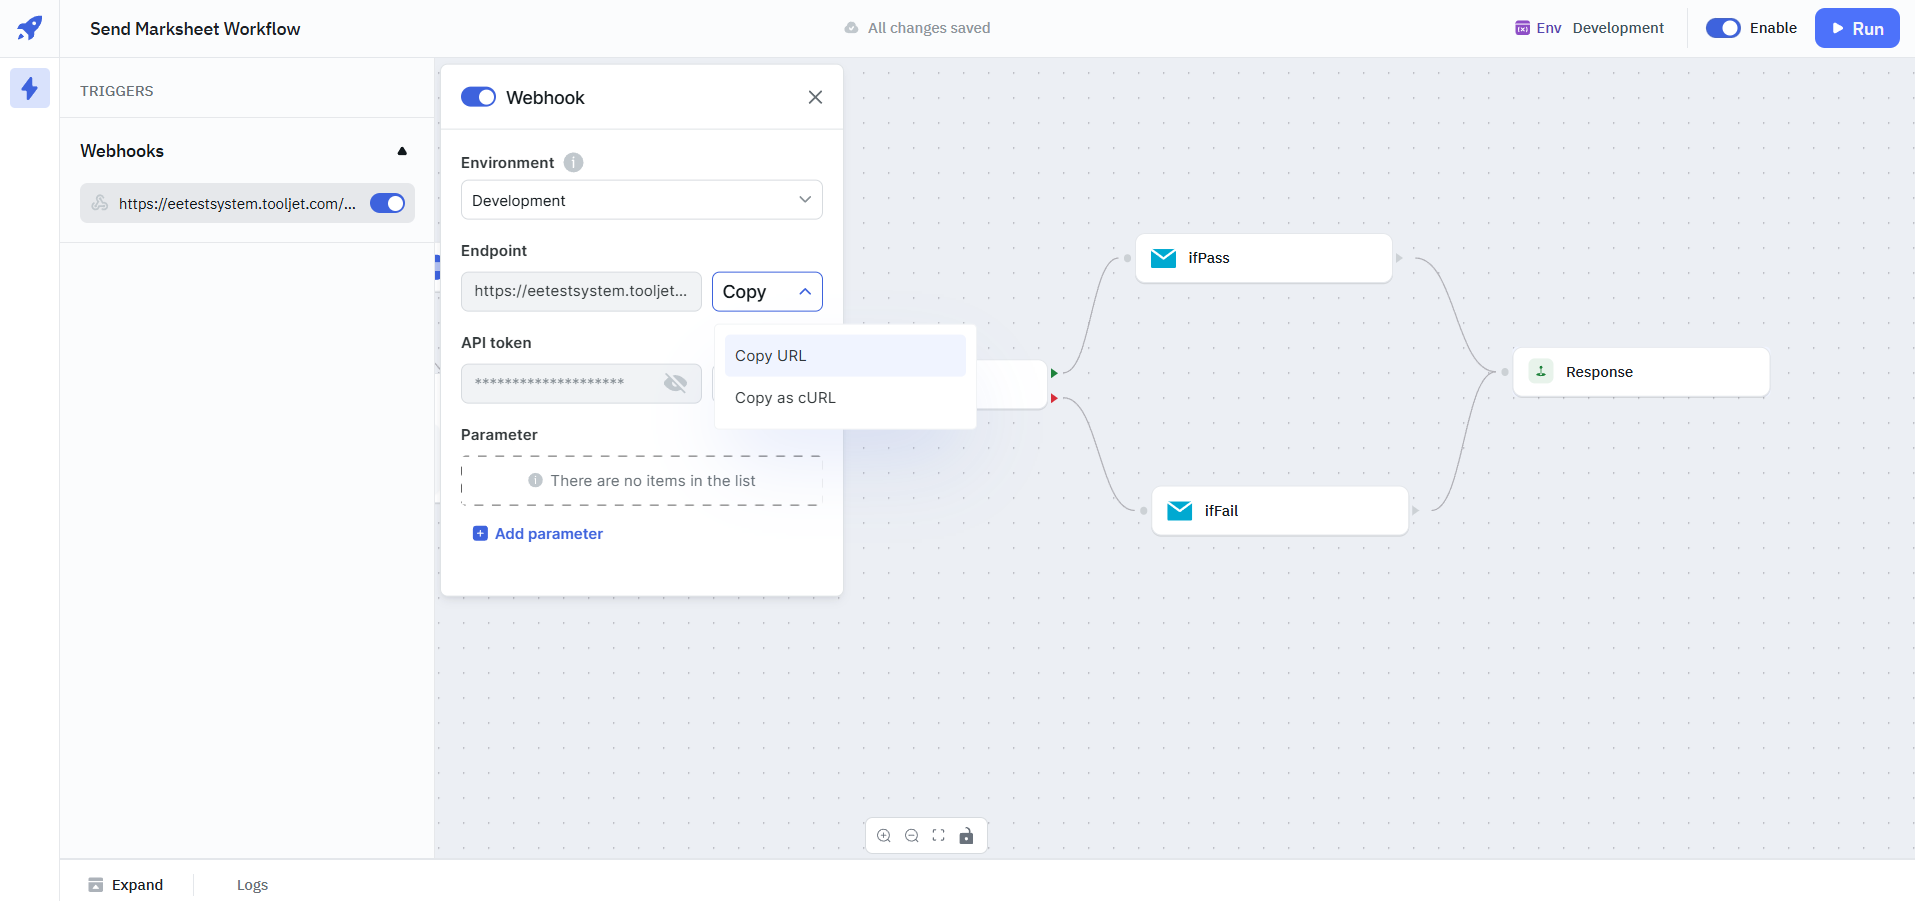Viewport: 1915px width, 901px height.
Task: Fit workflow view to screen
Action: [x=938, y=836]
